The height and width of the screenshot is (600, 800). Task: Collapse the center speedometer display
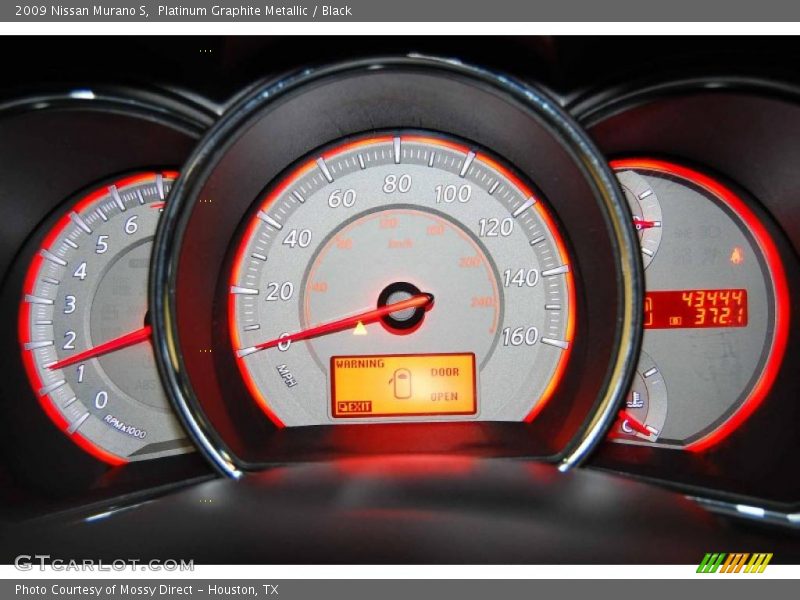[400, 300]
